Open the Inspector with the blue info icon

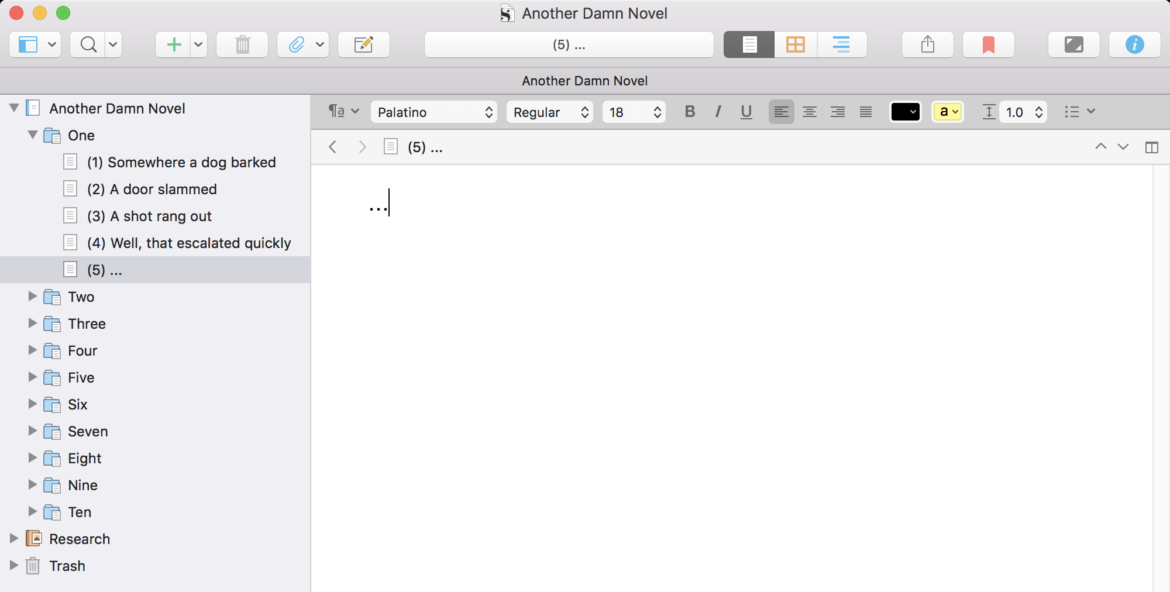pyautogui.click(x=1134, y=45)
